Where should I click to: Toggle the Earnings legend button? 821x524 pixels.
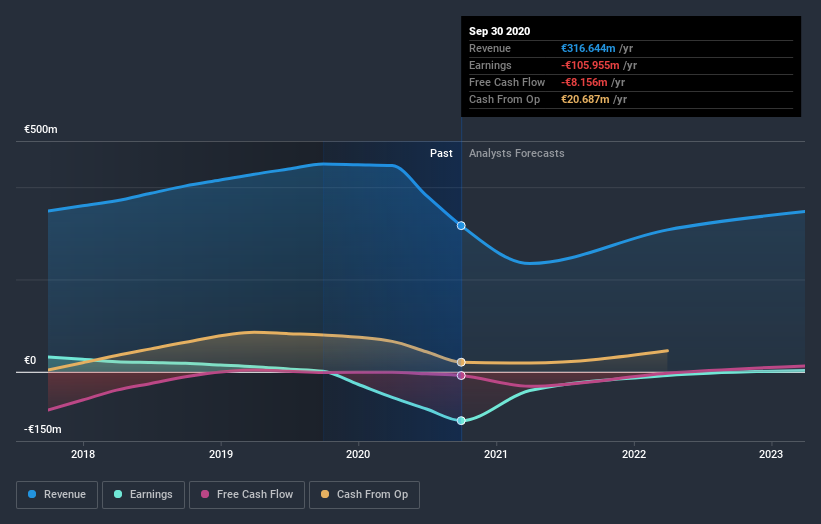tap(143, 495)
